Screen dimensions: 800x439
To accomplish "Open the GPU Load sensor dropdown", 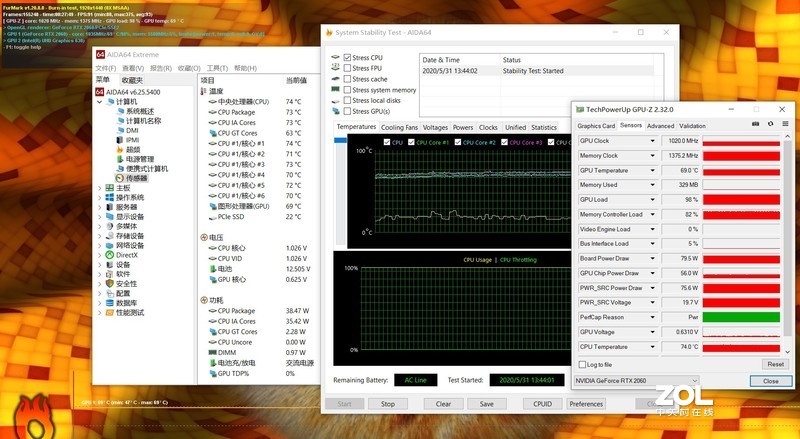I will point(652,200).
